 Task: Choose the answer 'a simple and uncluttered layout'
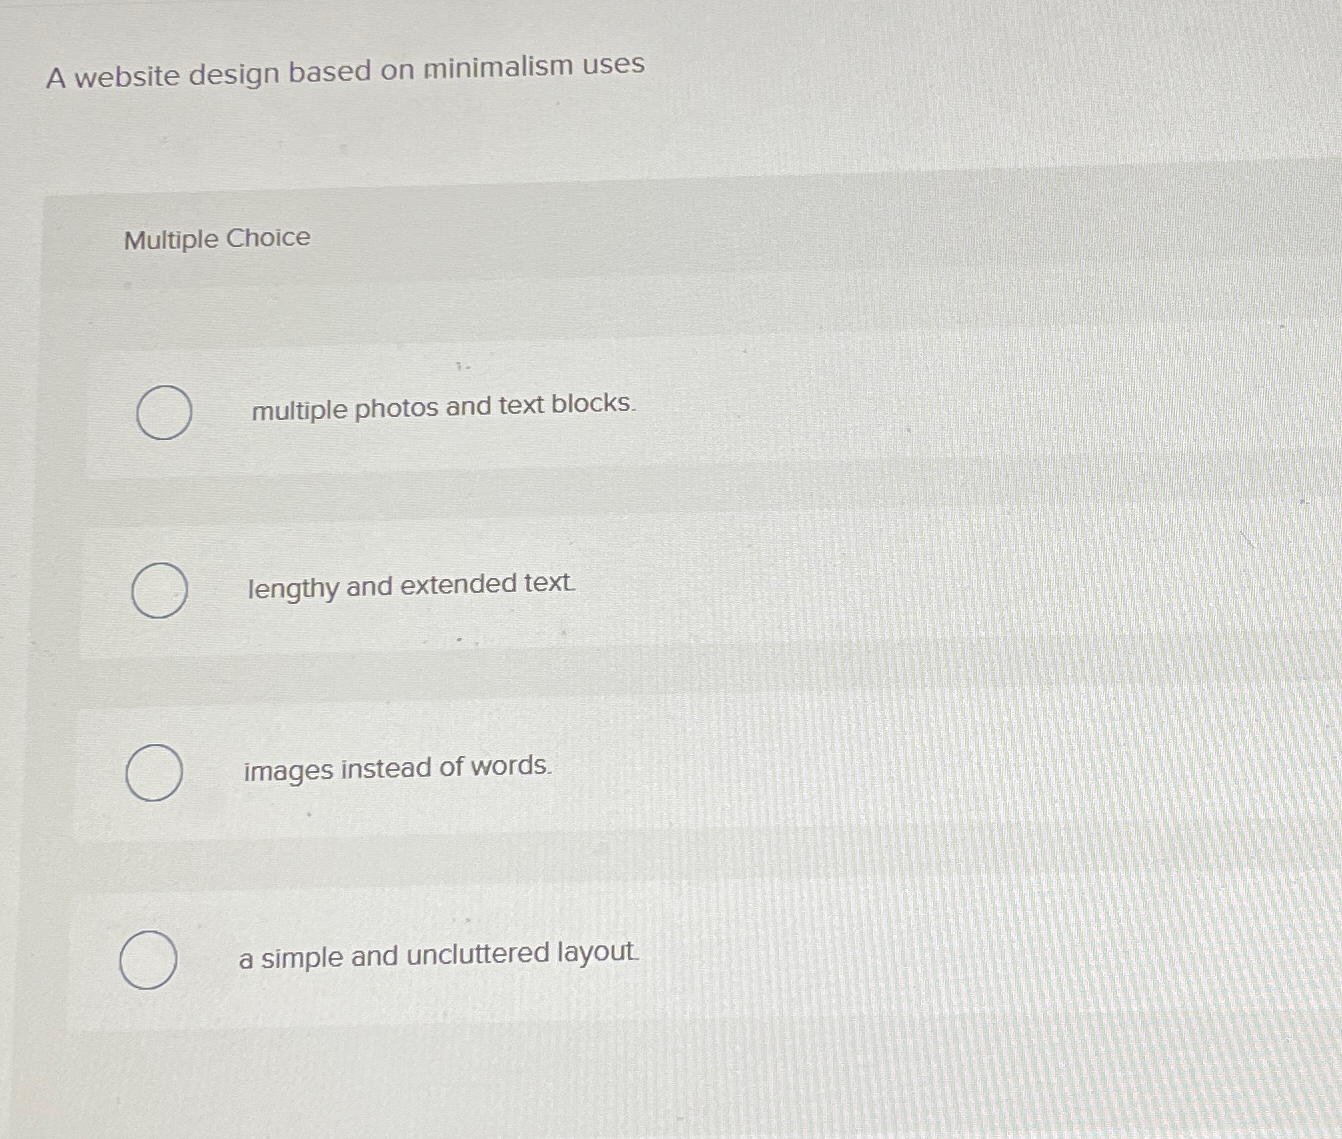tap(440, 955)
